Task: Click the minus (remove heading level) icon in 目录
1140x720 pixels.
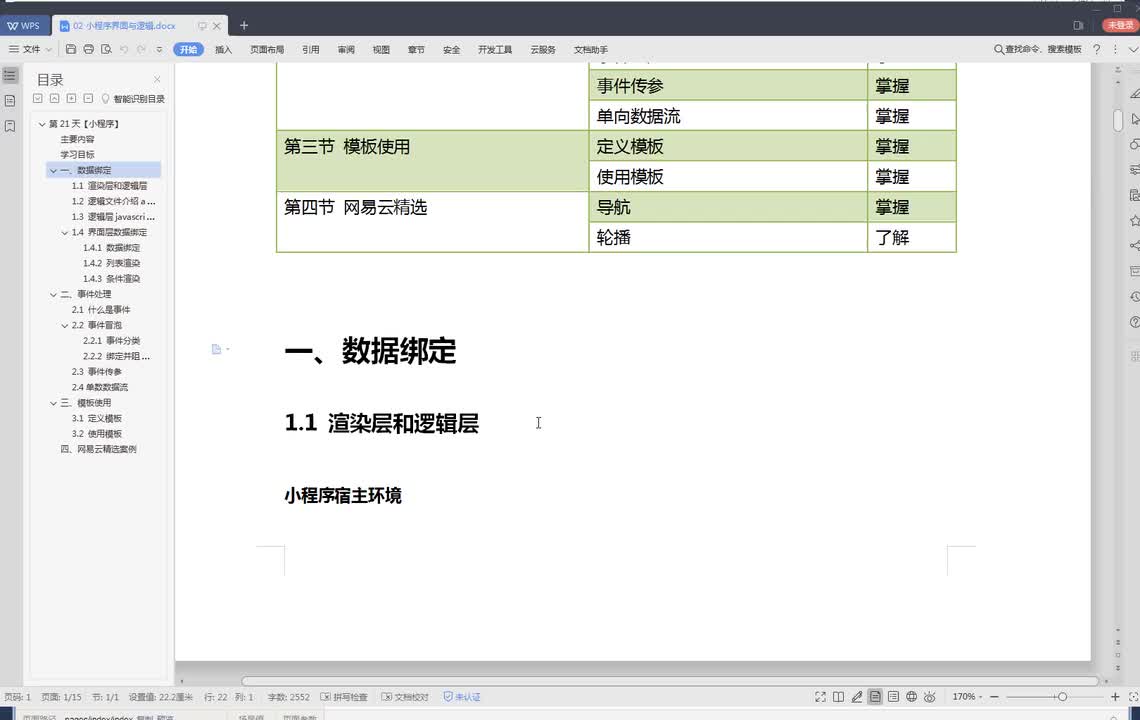Action: [x=88, y=98]
